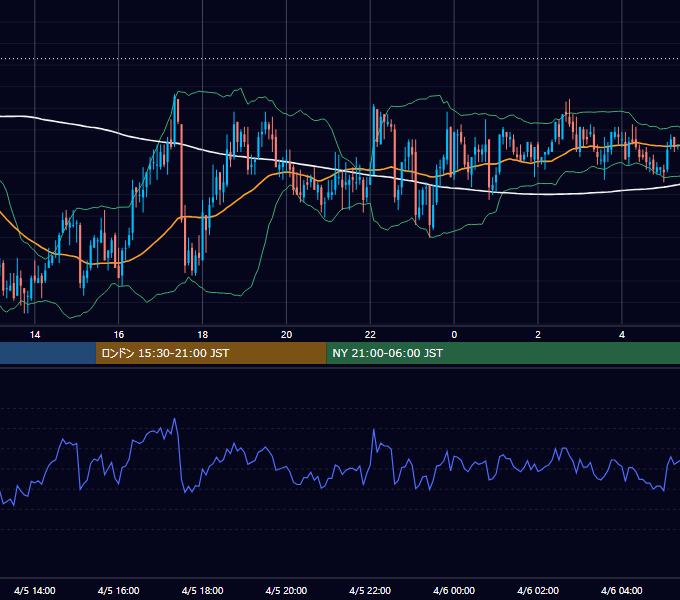The height and width of the screenshot is (600, 680).
Task: Click the 18 hour axis label
Action: pos(203,335)
